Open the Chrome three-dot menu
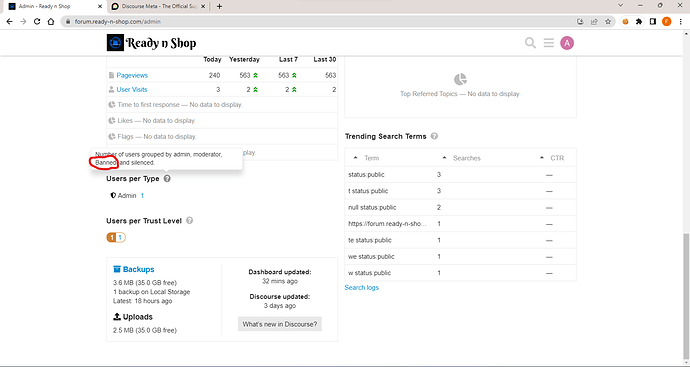690x367 pixels. [x=680, y=21]
